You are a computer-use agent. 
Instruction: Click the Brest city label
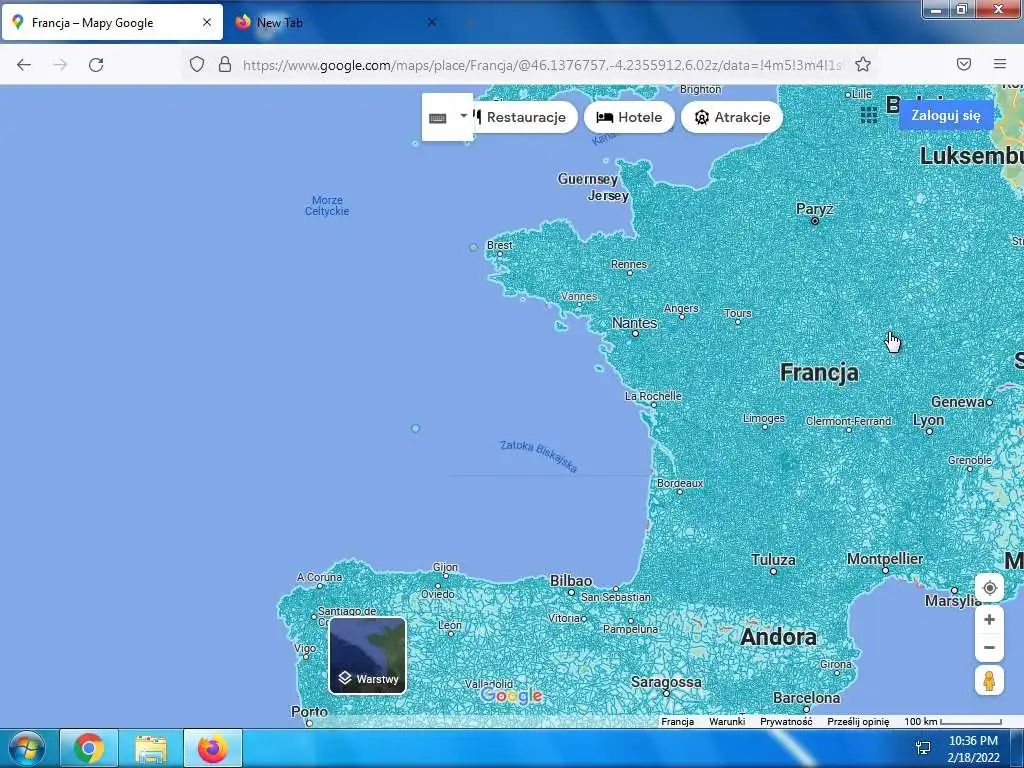pyautogui.click(x=500, y=245)
